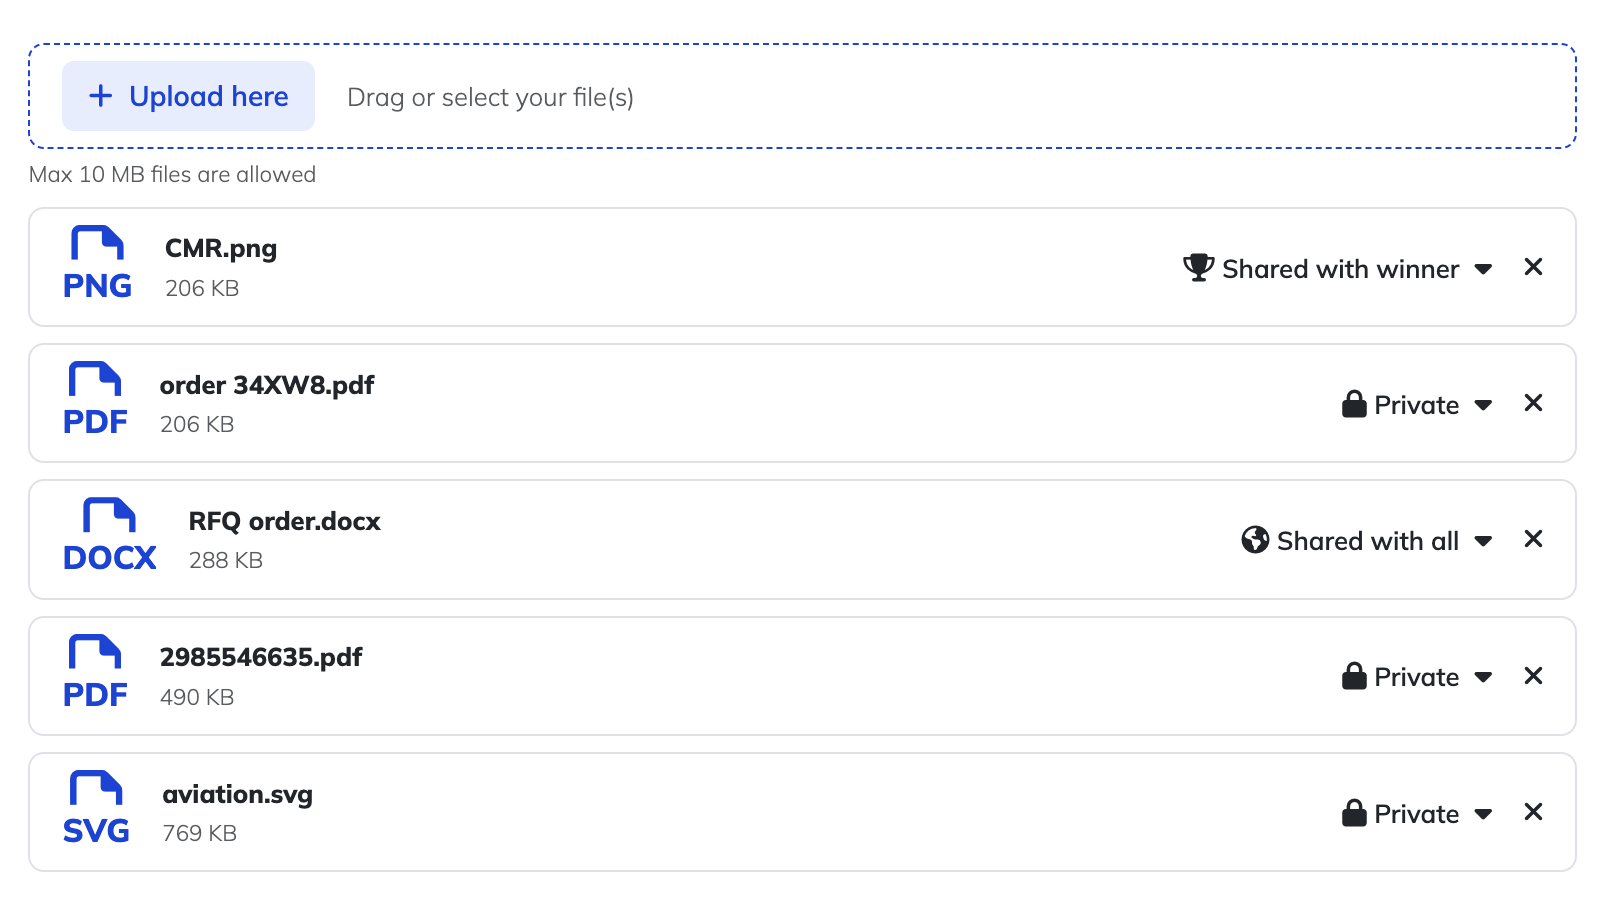The image size is (1614, 900).
Task: Remove CMR.png from the upload list
Action: pos(1533,267)
